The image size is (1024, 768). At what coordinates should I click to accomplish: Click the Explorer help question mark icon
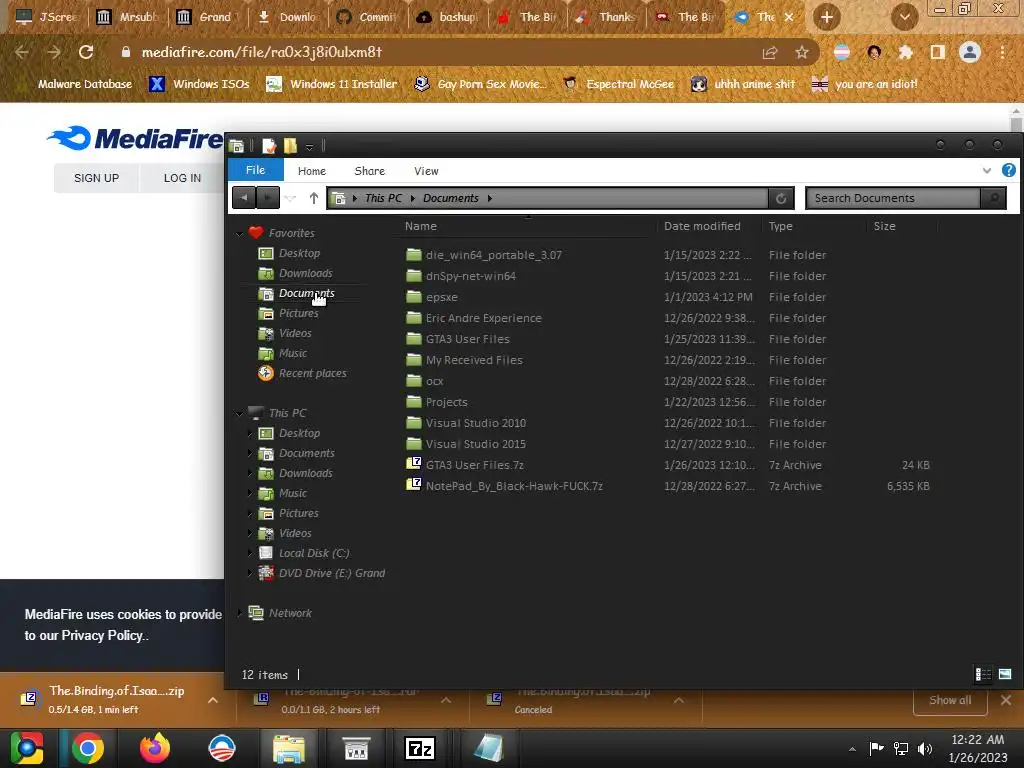pos(1008,170)
